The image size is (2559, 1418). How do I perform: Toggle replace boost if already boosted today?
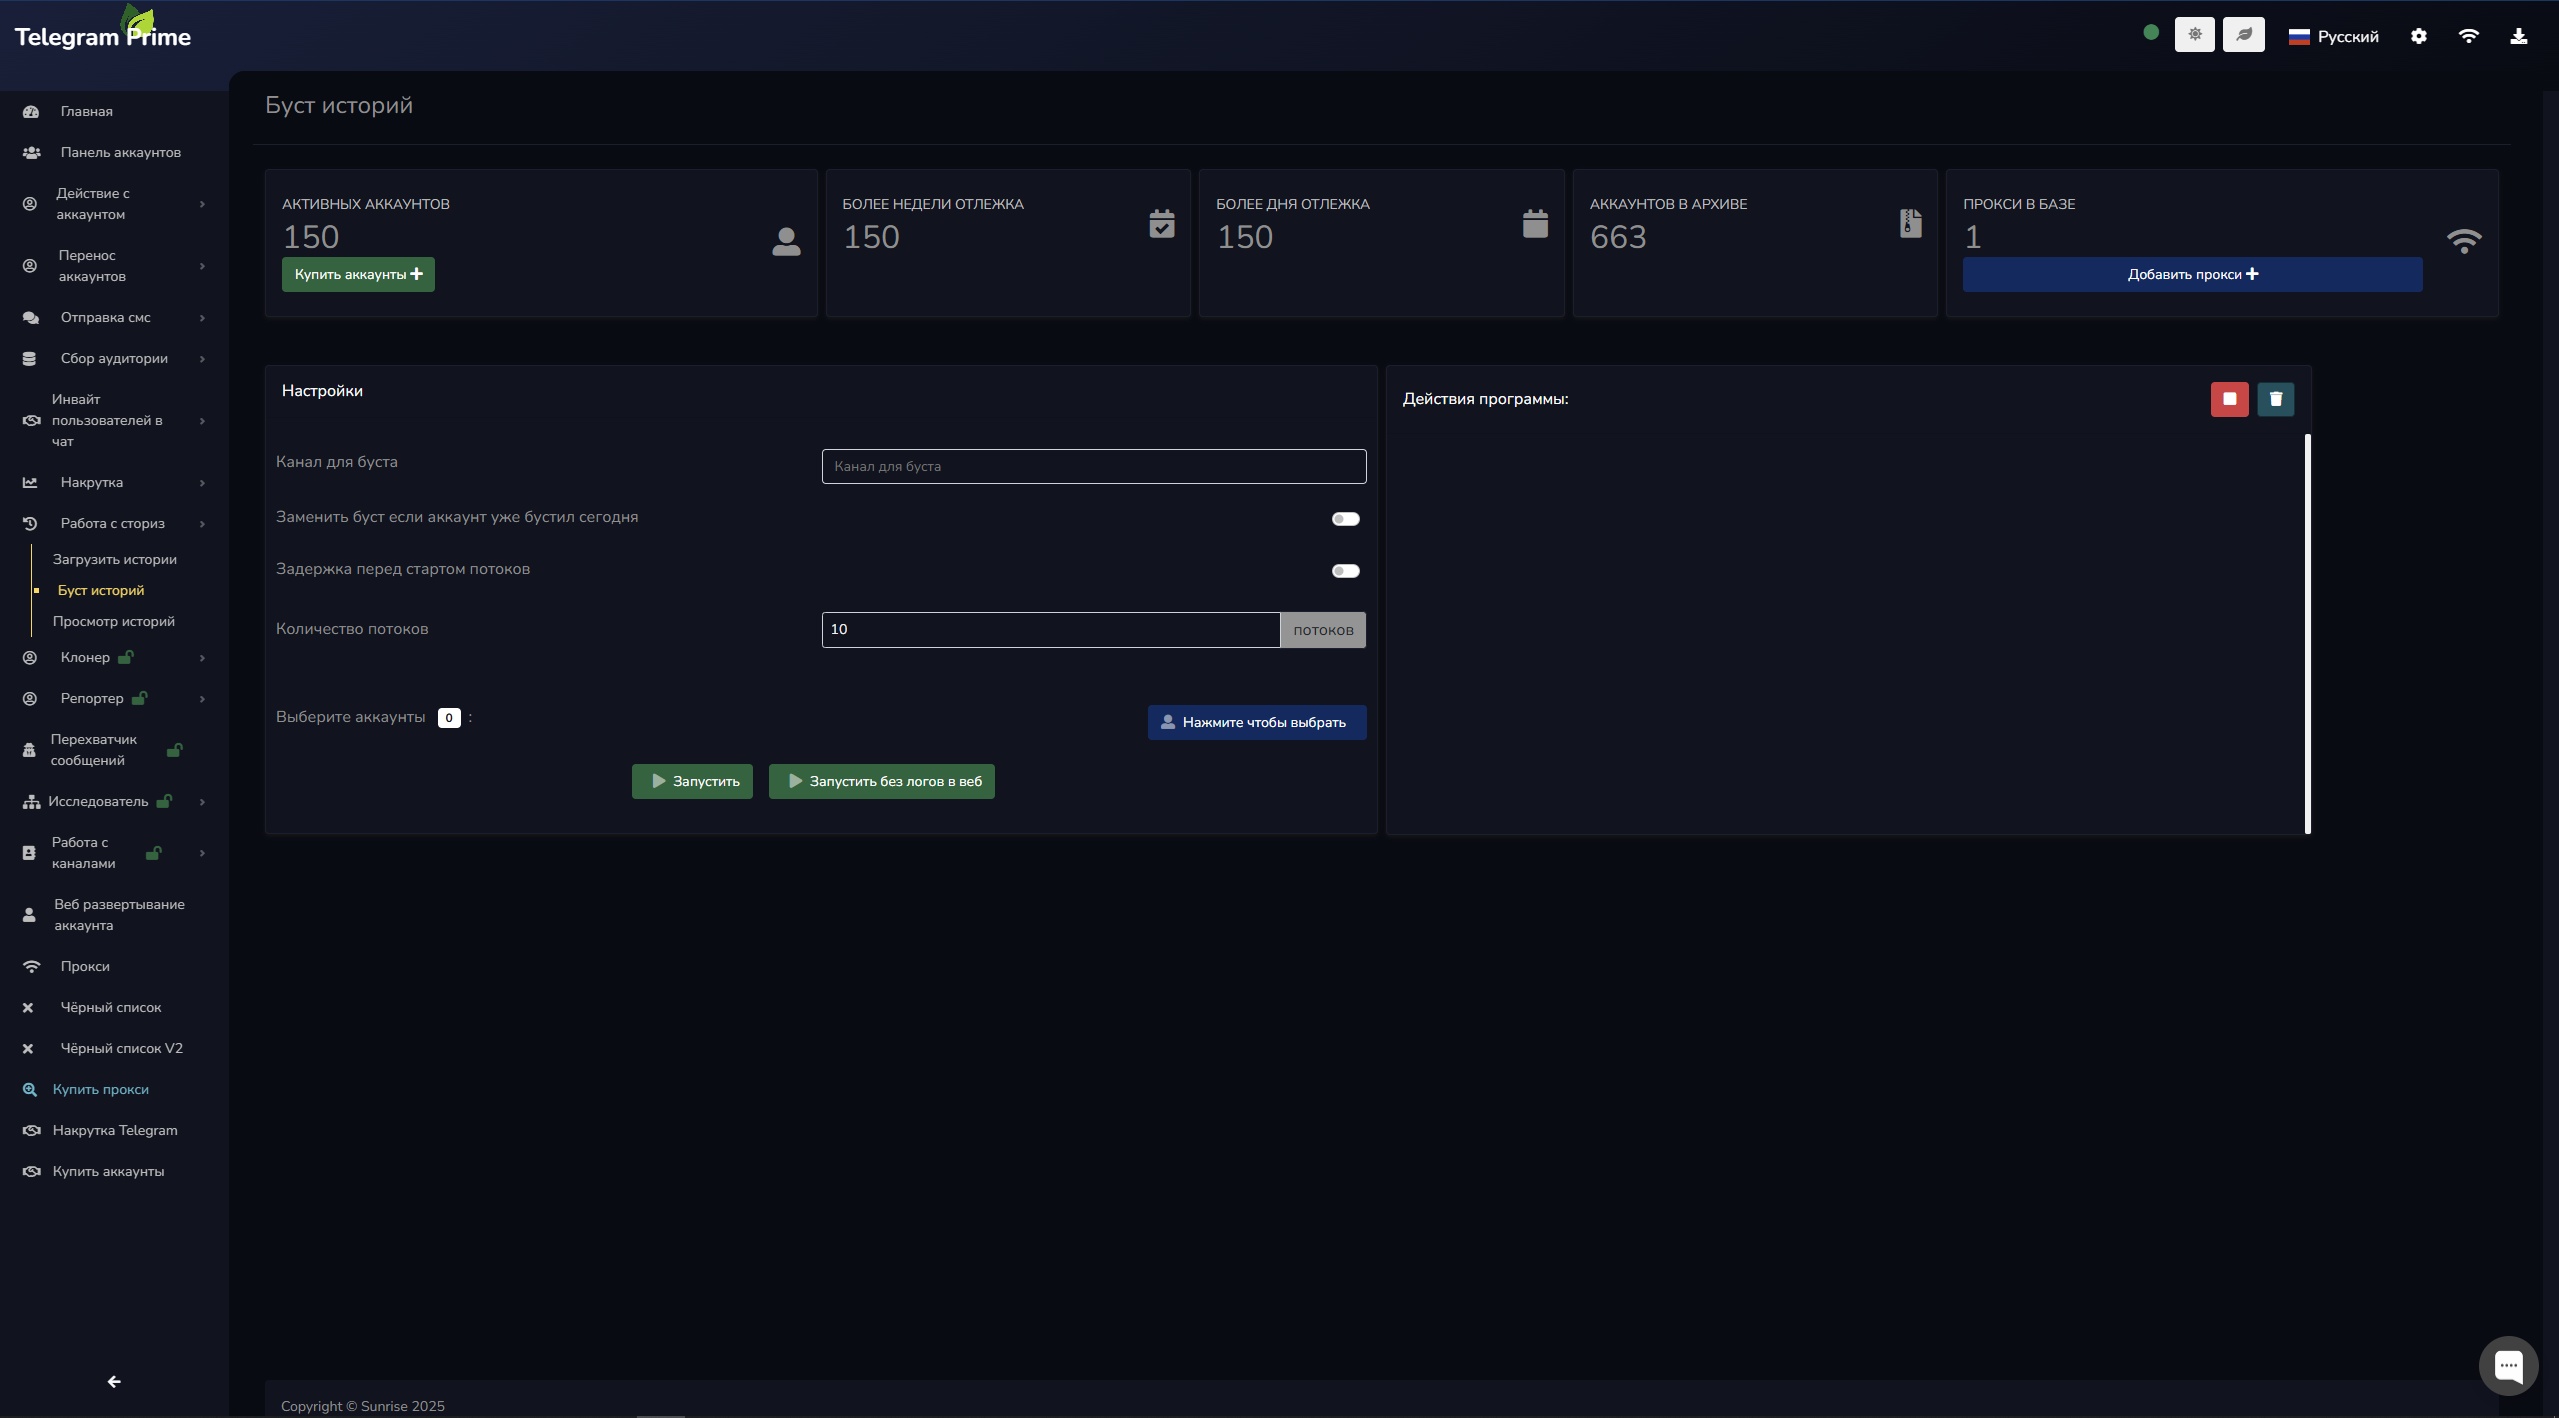pos(1346,519)
